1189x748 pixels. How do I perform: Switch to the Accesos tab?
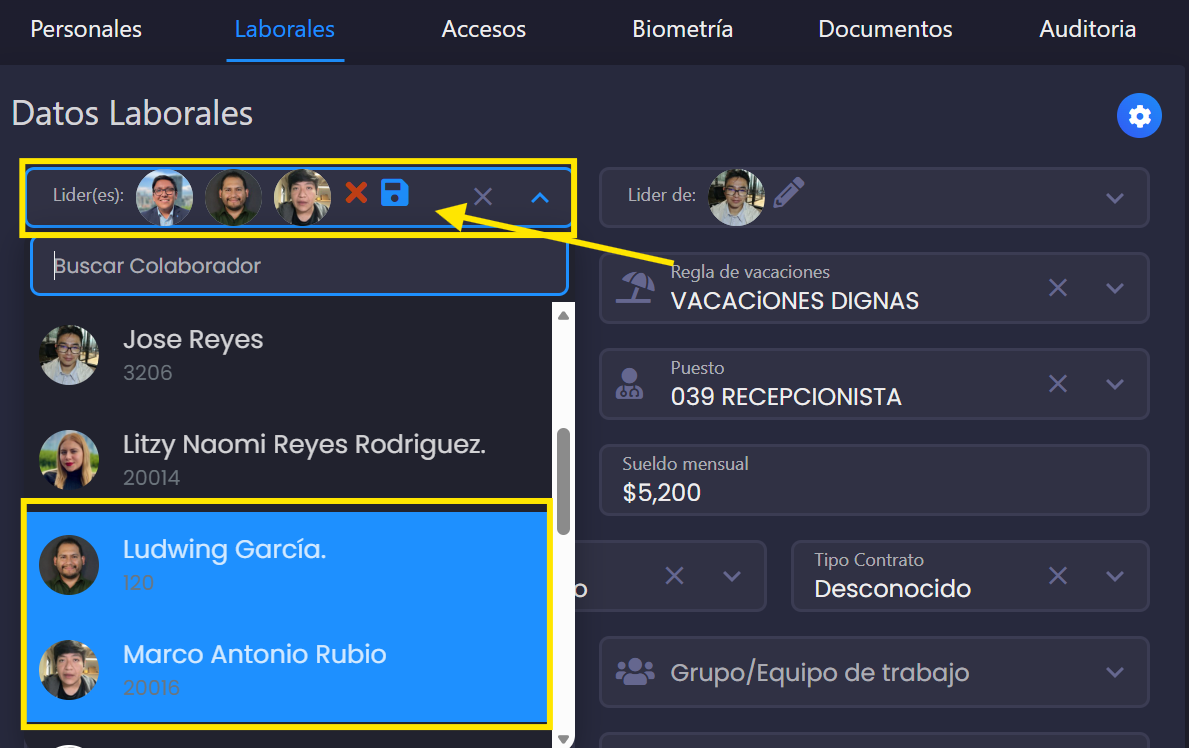tap(484, 29)
